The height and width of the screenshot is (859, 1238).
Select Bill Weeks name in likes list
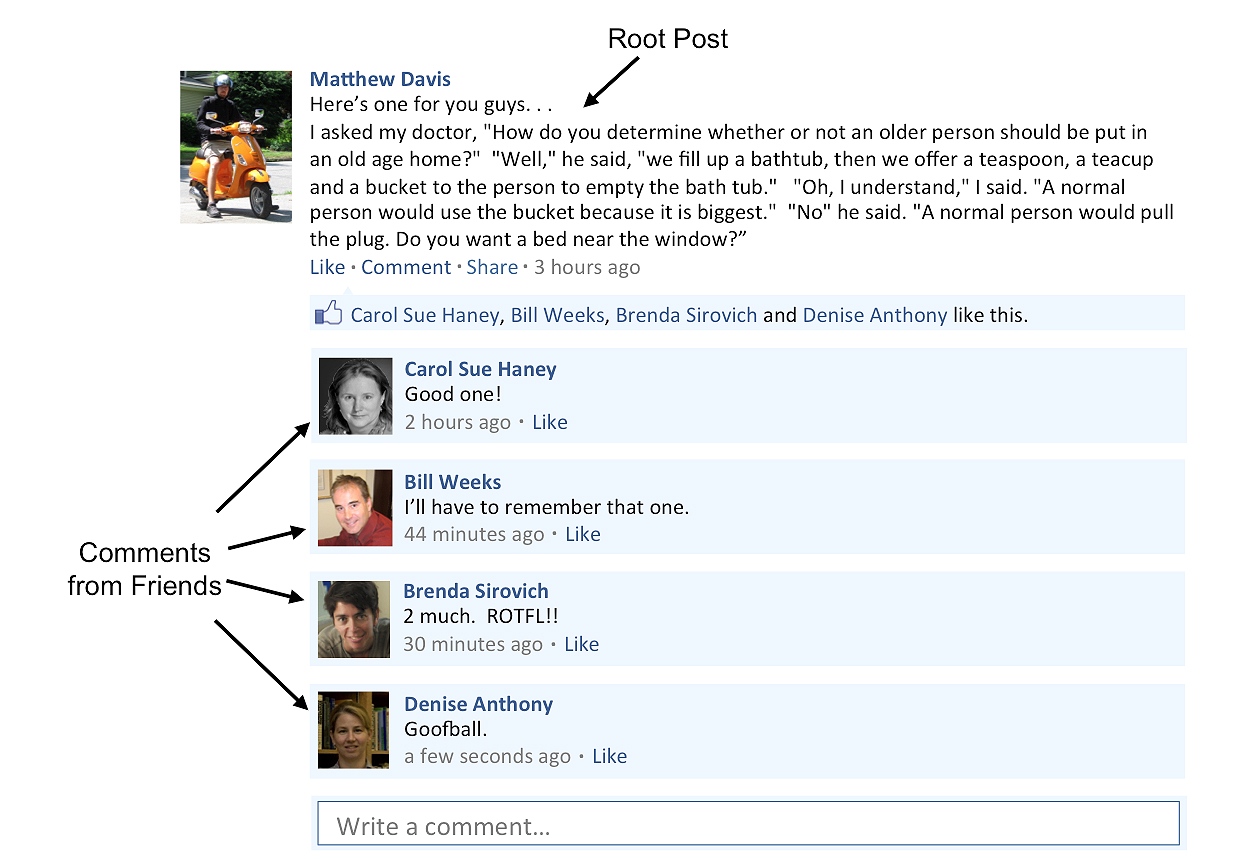(557, 315)
